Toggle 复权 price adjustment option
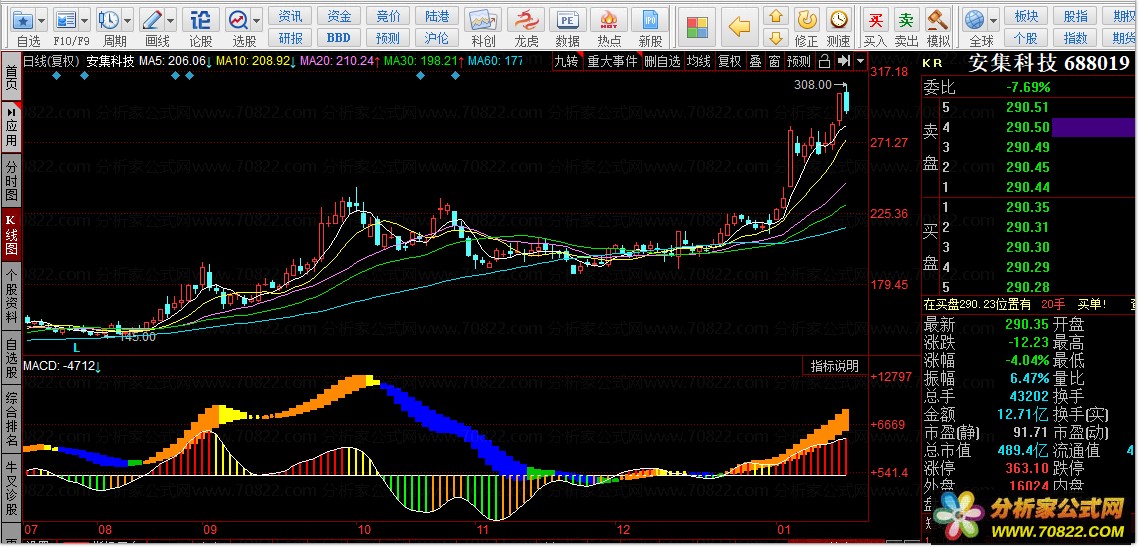Screen dimensions: 1141x548 pos(730,62)
